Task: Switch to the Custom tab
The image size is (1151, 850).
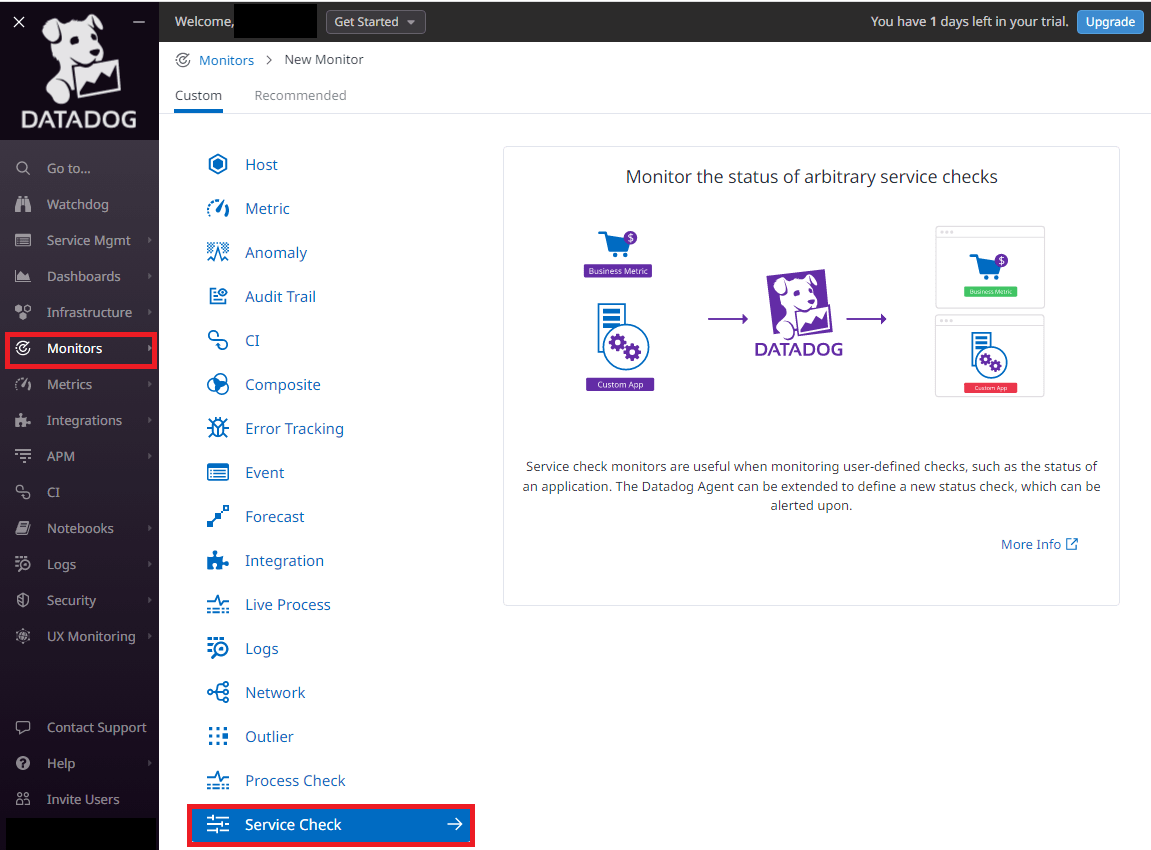Action: (198, 95)
